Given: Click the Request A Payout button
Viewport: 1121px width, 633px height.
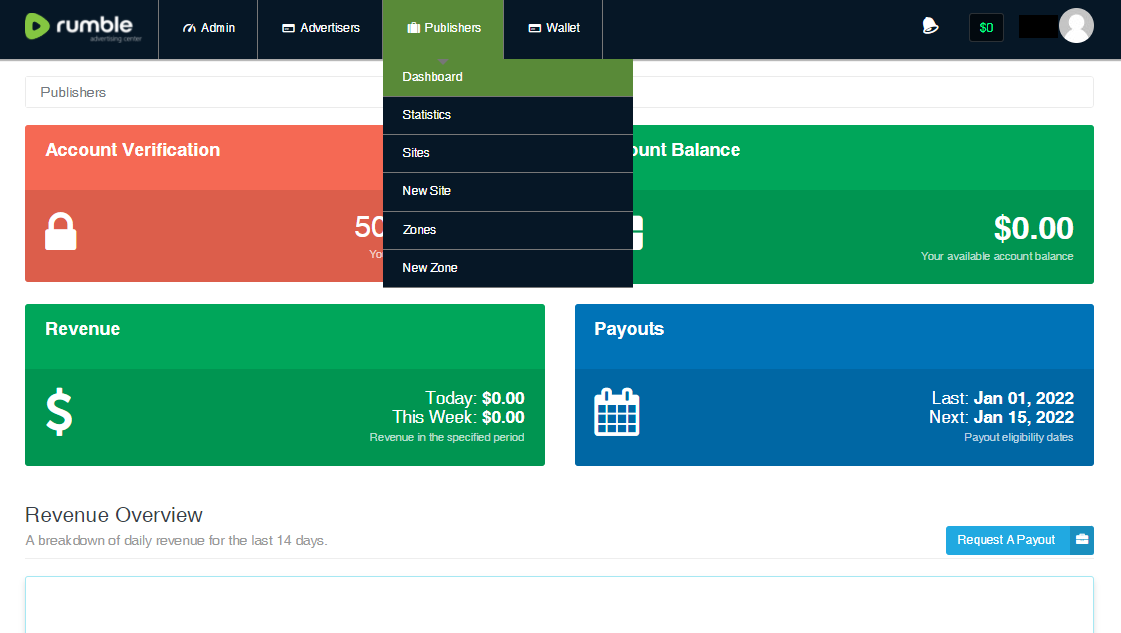Looking at the screenshot, I should pos(1006,540).
